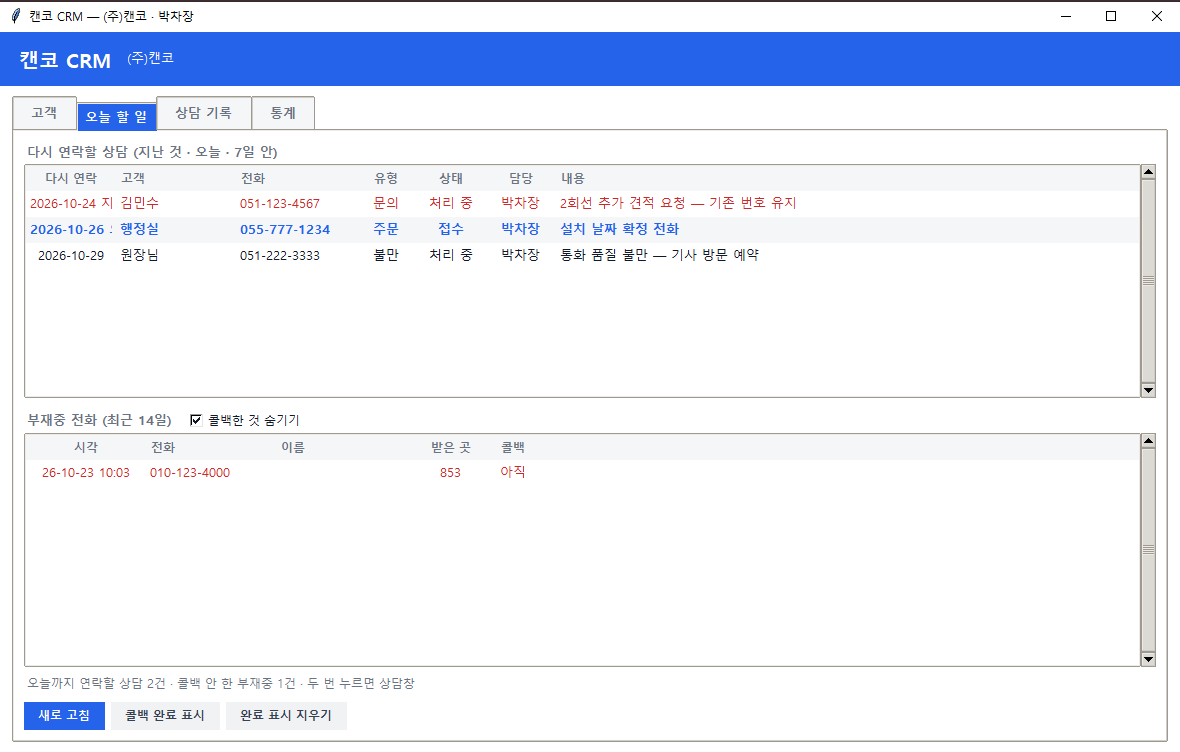The height and width of the screenshot is (752, 1180).
Task: Click the 불만 type cell
Action: (x=386, y=255)
